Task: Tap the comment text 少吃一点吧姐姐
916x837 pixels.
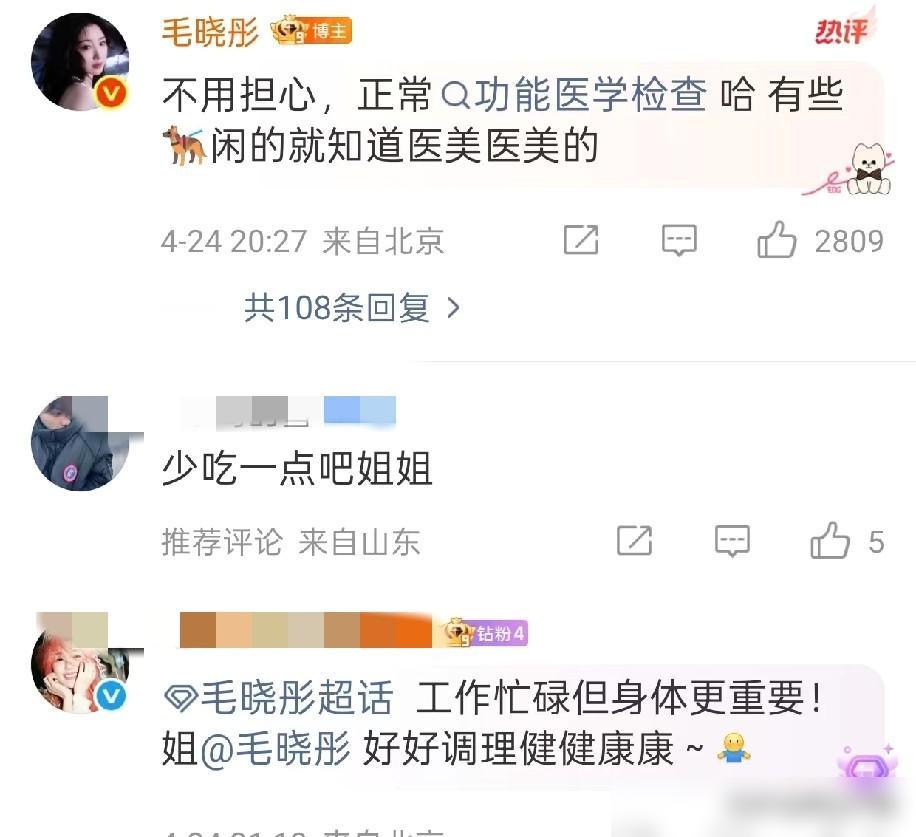Action: click(x=297, y=468)
